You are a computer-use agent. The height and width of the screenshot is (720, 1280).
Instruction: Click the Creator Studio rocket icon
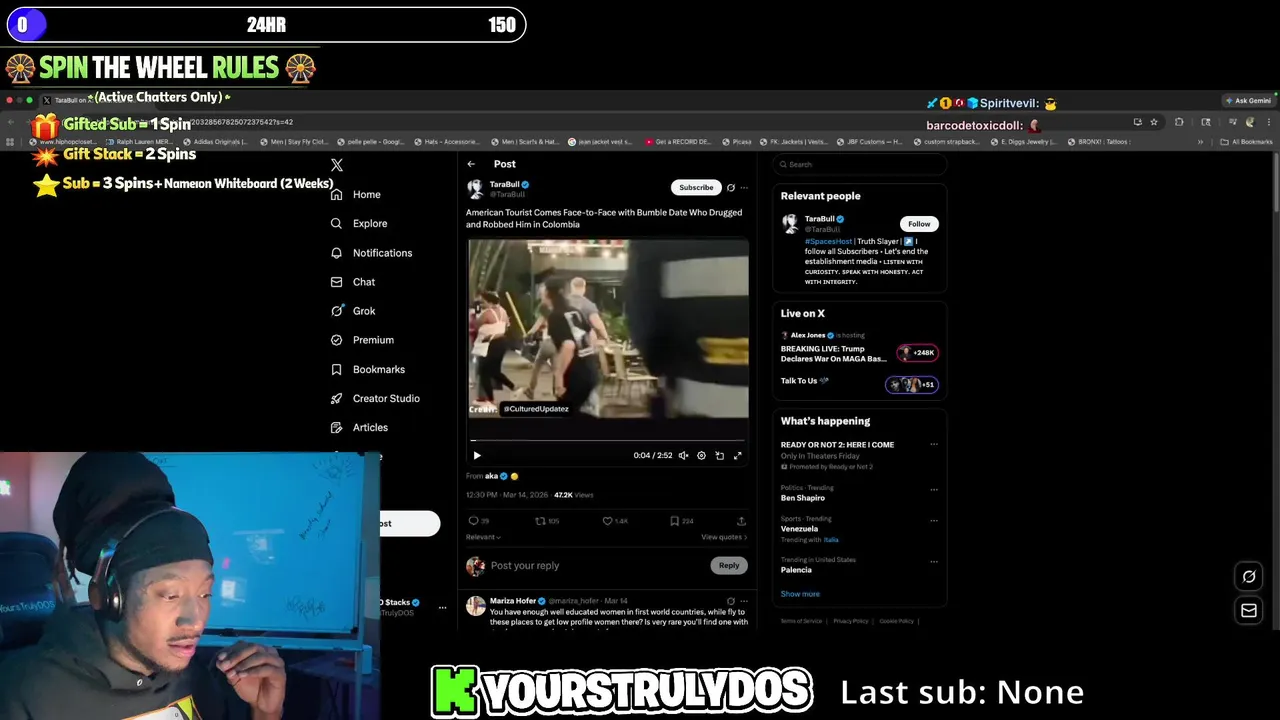(x=337, y=398)
